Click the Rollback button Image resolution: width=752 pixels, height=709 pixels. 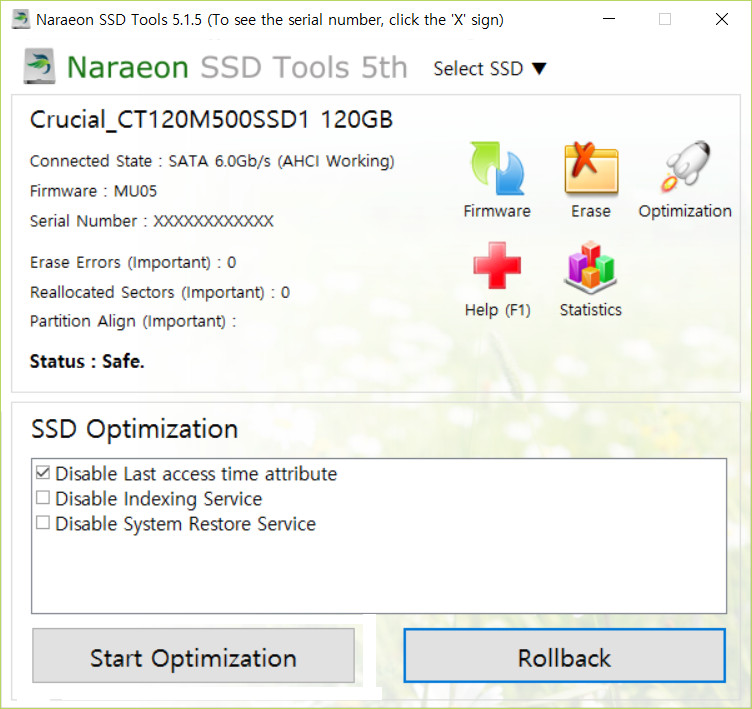pyautogui.click(x=564, y=656)
